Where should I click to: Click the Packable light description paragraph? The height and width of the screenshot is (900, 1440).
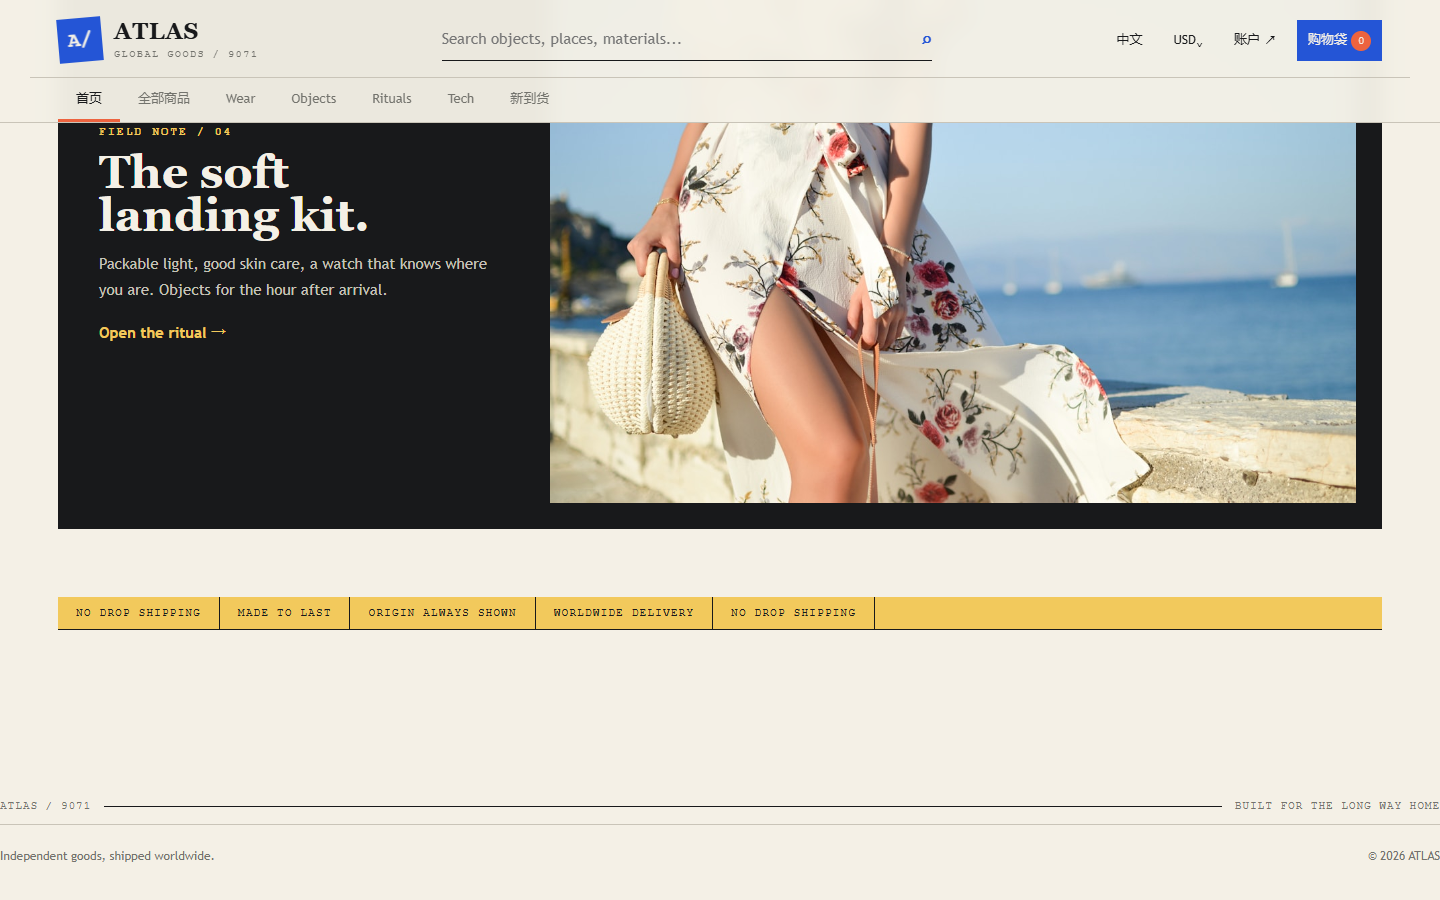[x=293, y=277]
